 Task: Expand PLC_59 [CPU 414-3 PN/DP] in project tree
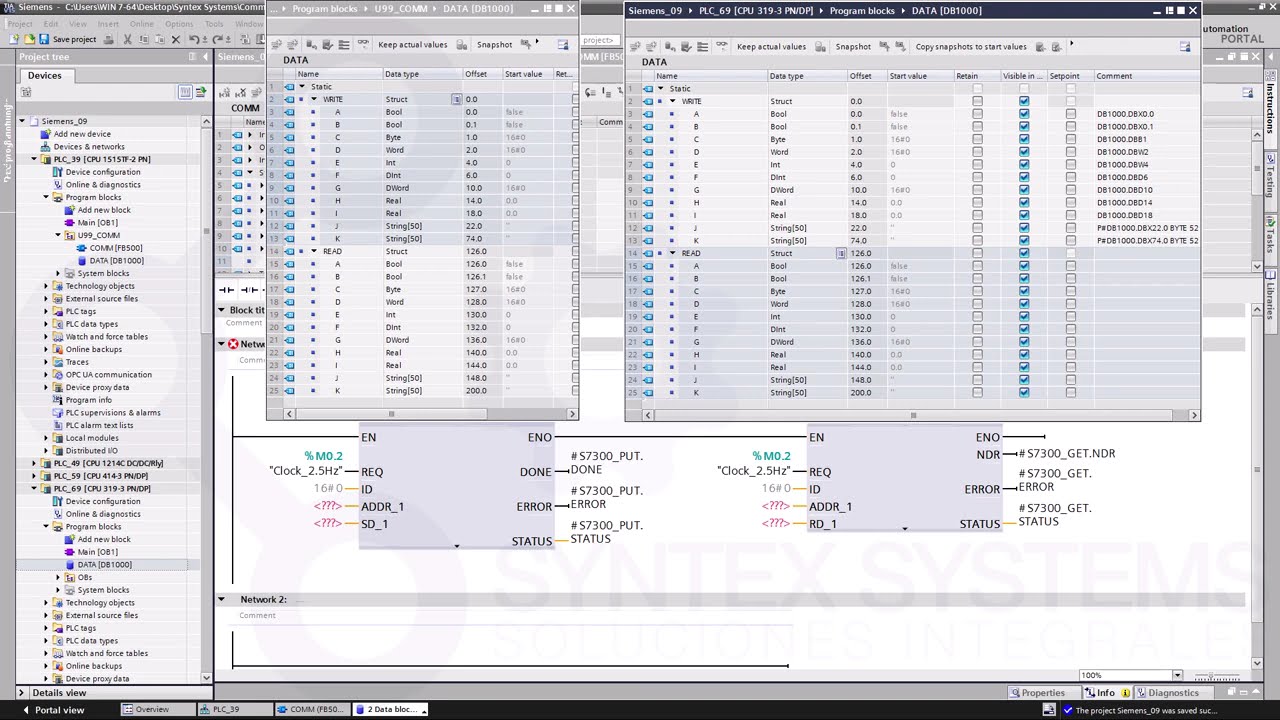33,476
